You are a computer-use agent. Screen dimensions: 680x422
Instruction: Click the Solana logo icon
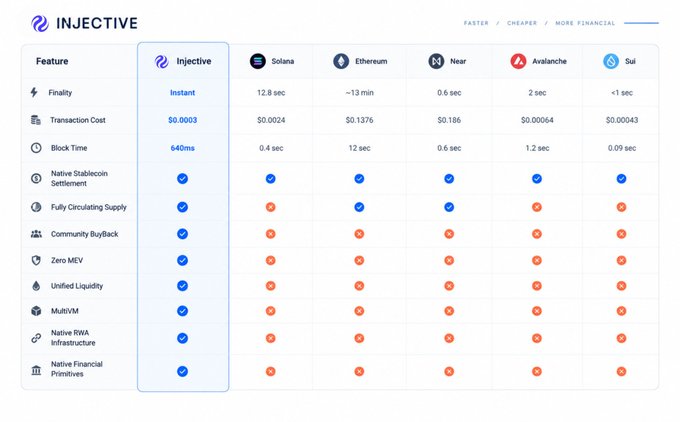click(x=258, y=61)
